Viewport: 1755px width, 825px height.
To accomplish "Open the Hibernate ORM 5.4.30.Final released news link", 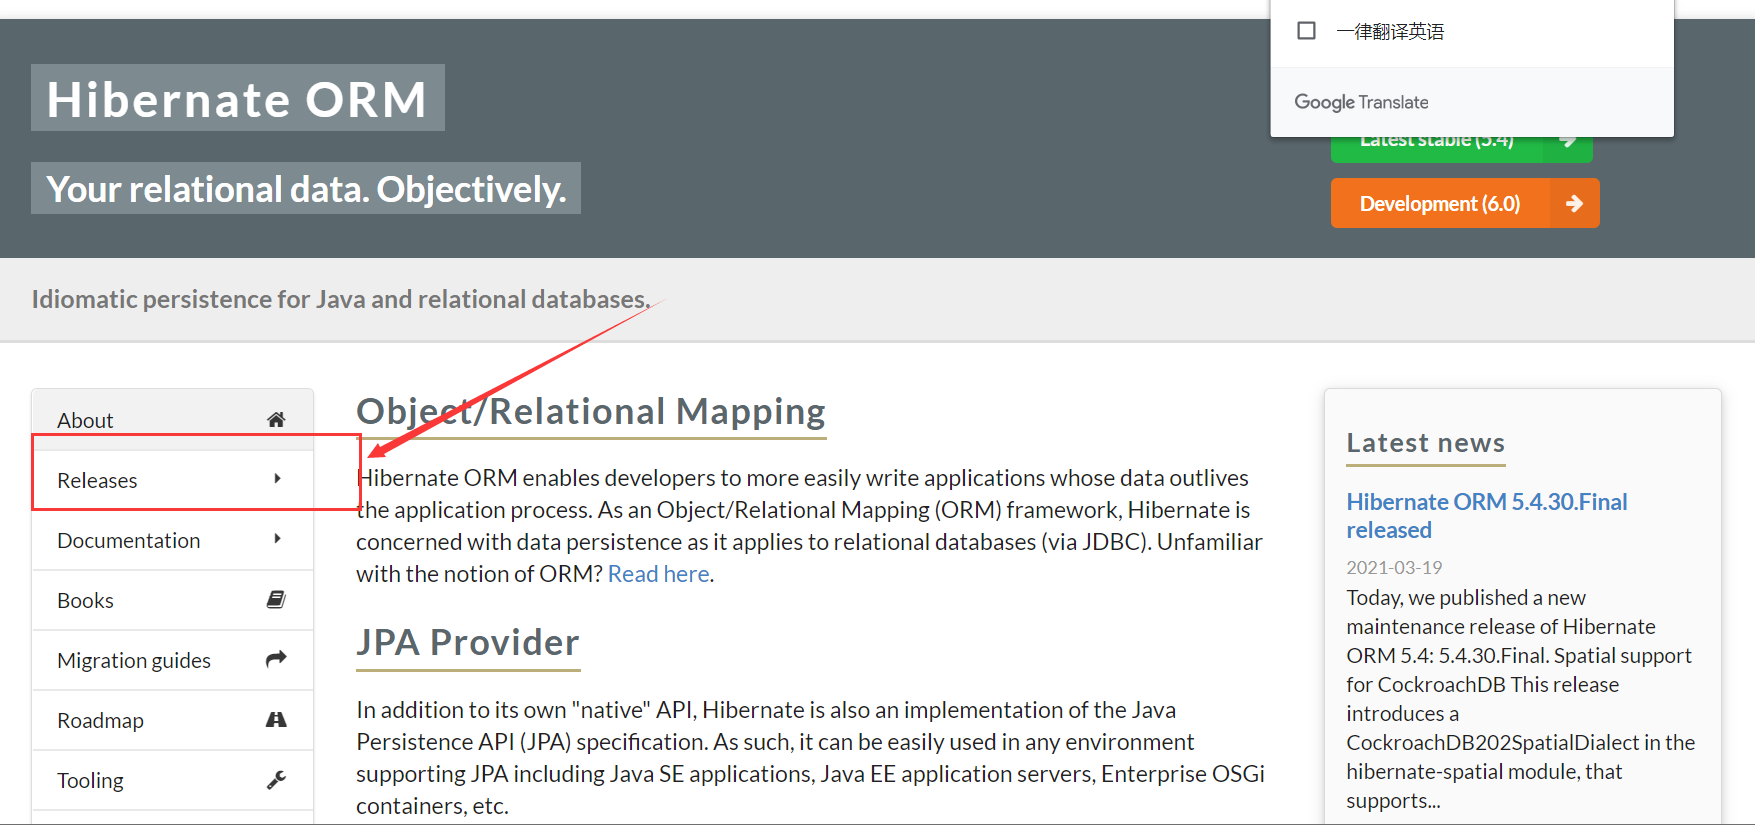I will 1486,516.
